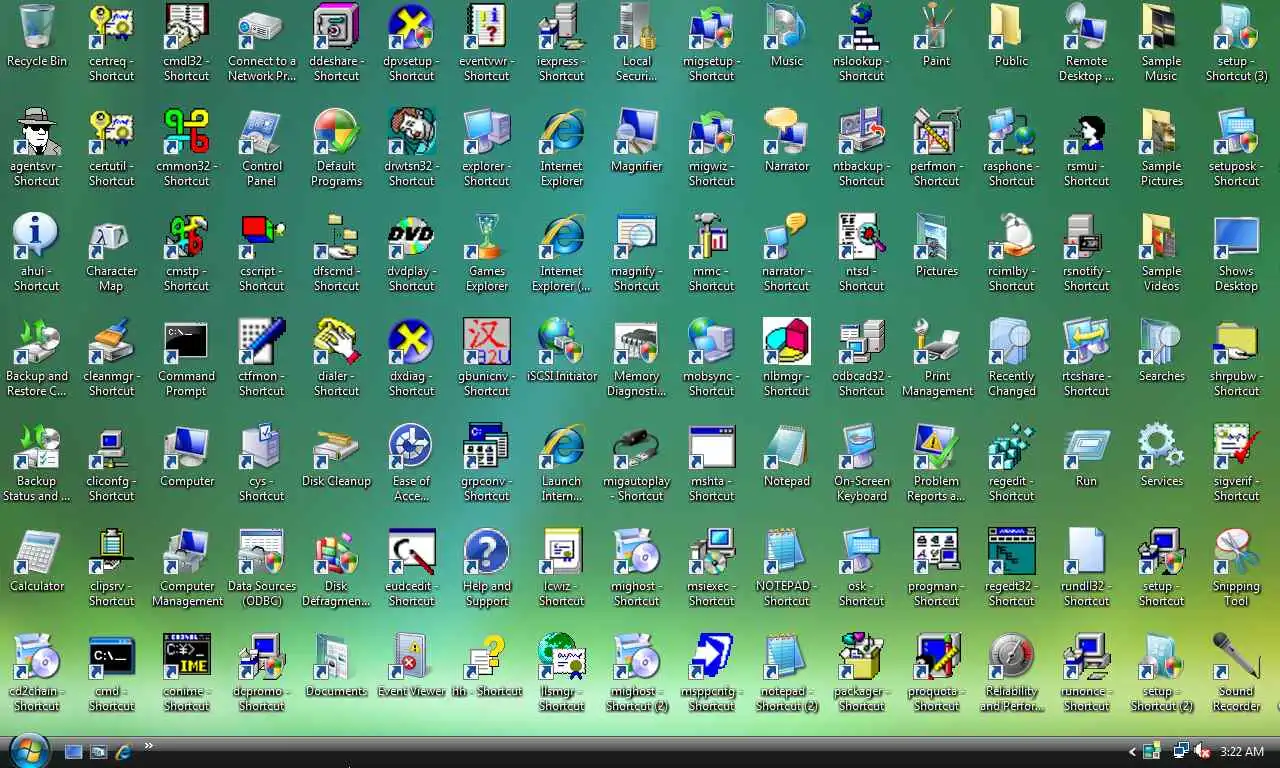Open the Control Panel desktop icon
The height and width of the screenshot is (768, 1280).
(x=262, y=132)
